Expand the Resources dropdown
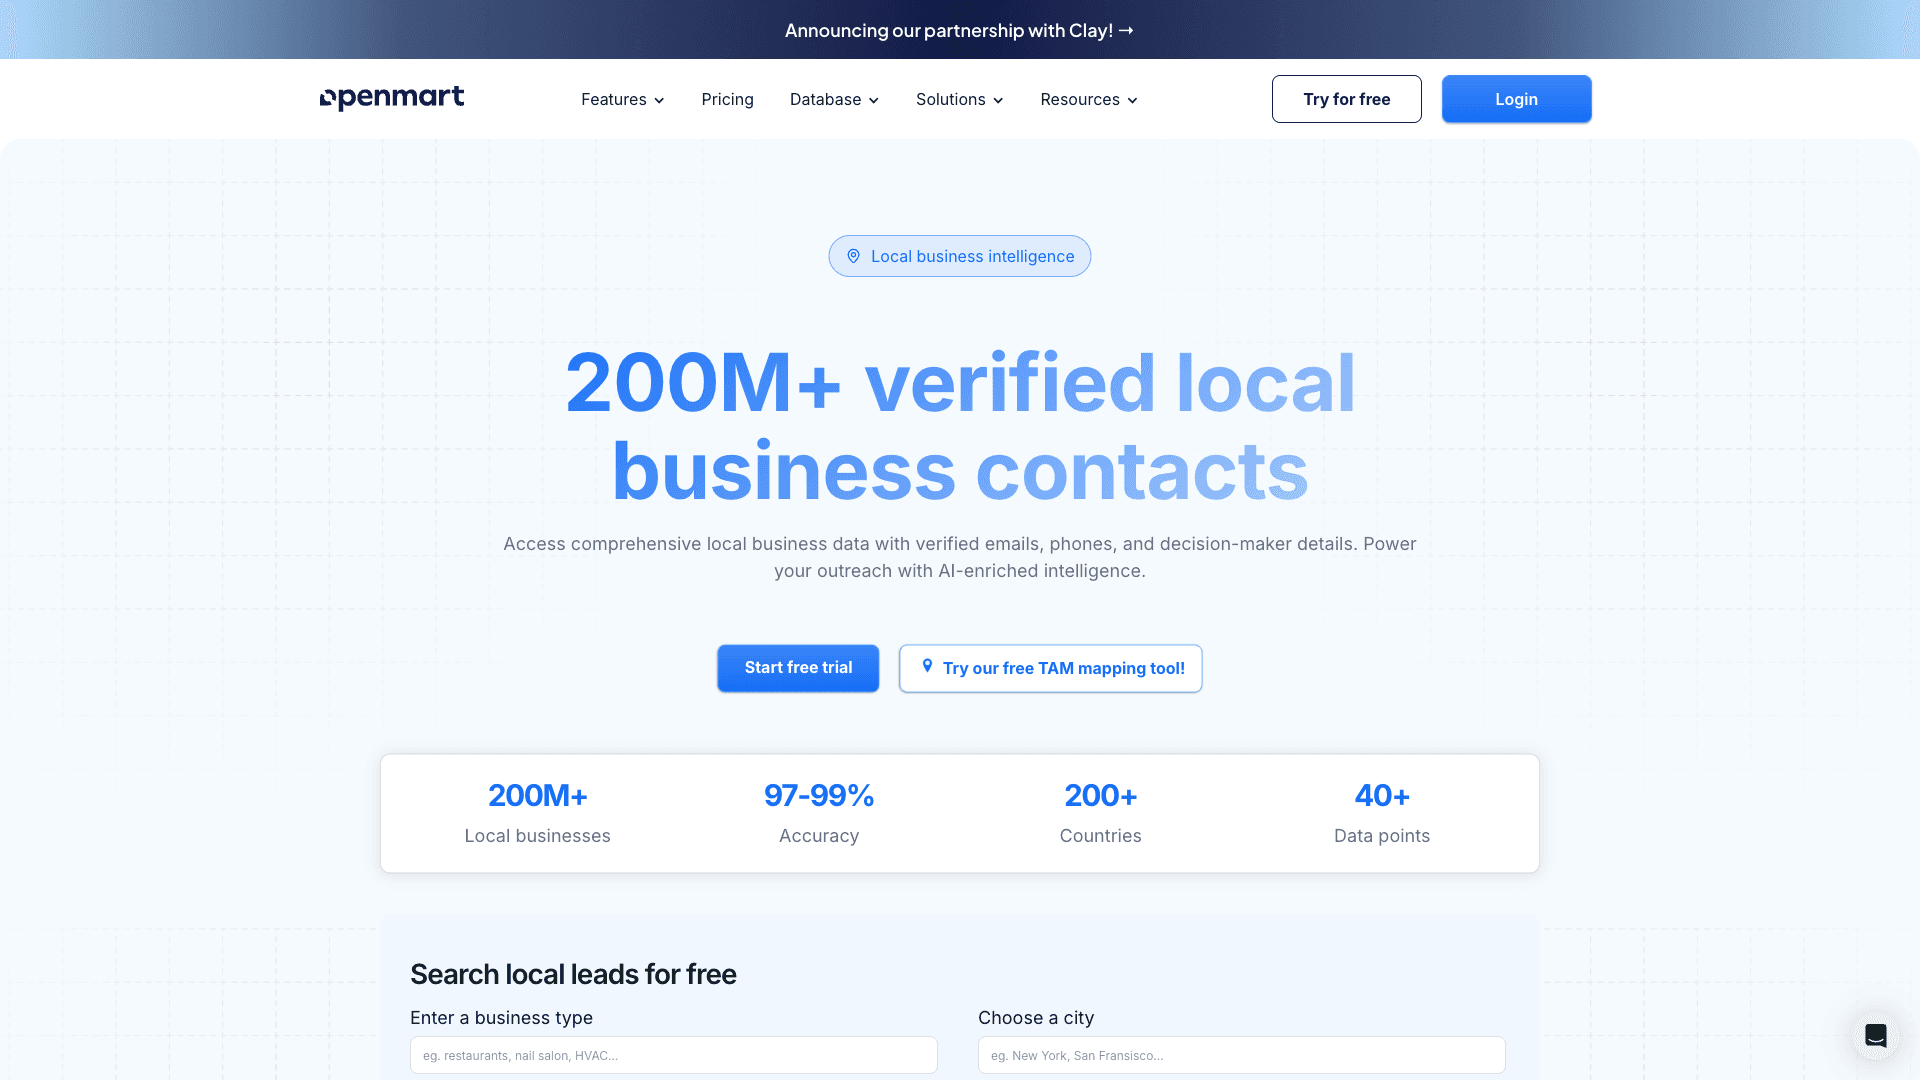This screenshot has width=1920, height=1080. (x=1088, y=100)
